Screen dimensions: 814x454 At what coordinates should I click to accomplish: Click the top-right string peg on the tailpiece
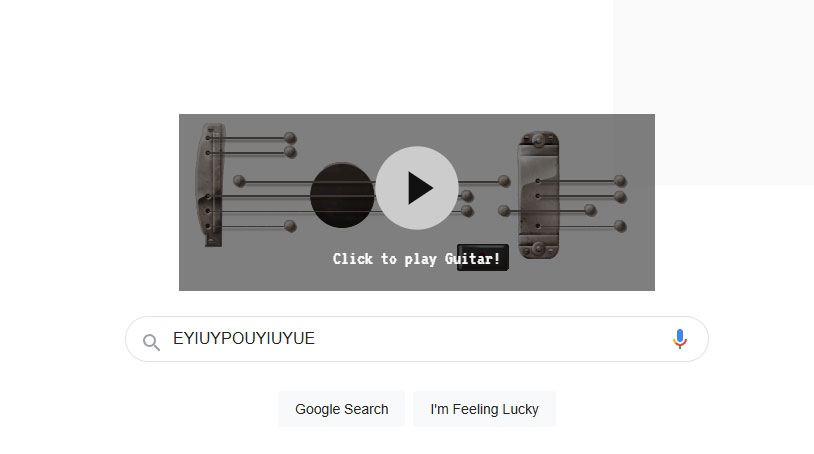[620, 181]
